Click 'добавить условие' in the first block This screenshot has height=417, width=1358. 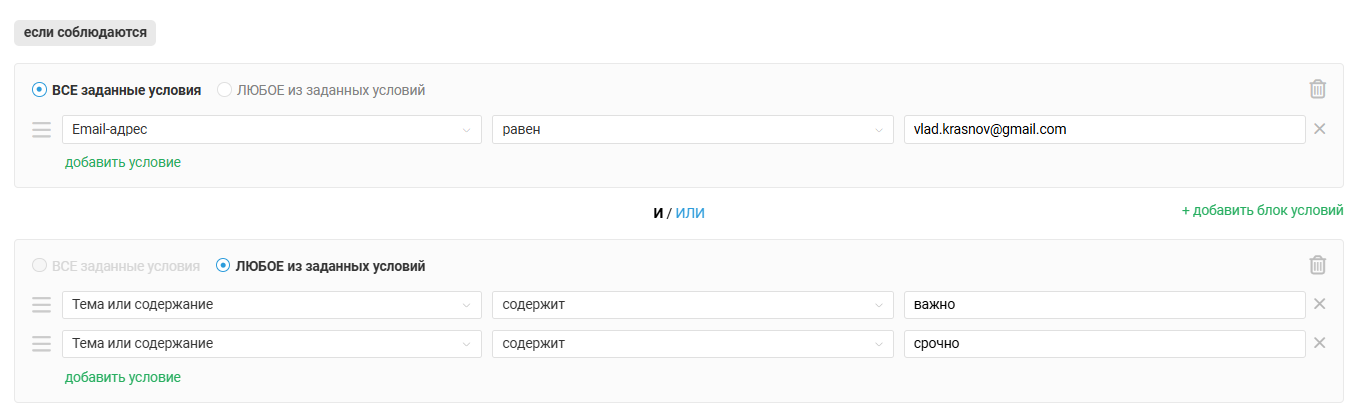pyautogui.click(x=123, y=162)
